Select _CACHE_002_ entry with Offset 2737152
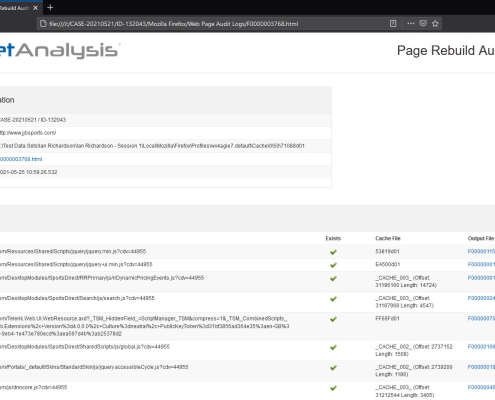Image resolution: width=495 pixels, height=400 pixels. [x=414, y=350]
